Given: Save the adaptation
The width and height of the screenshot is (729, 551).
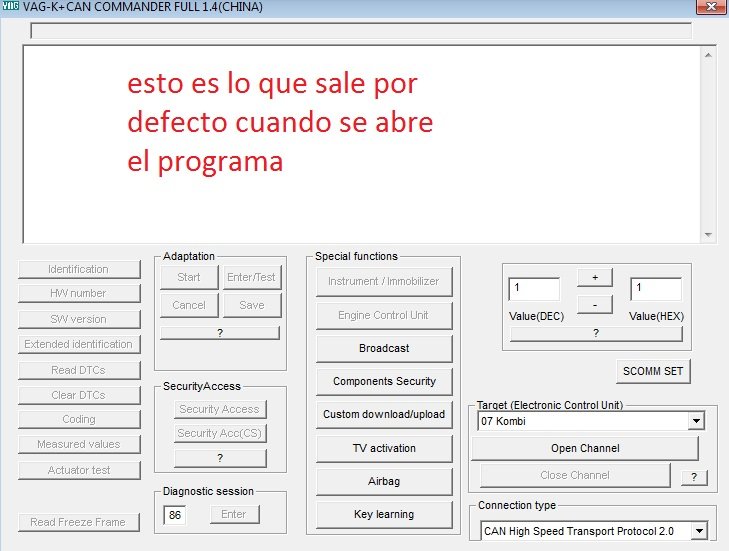Looking at the screenshot, I should pyautogui.click(x=252, y=305).
